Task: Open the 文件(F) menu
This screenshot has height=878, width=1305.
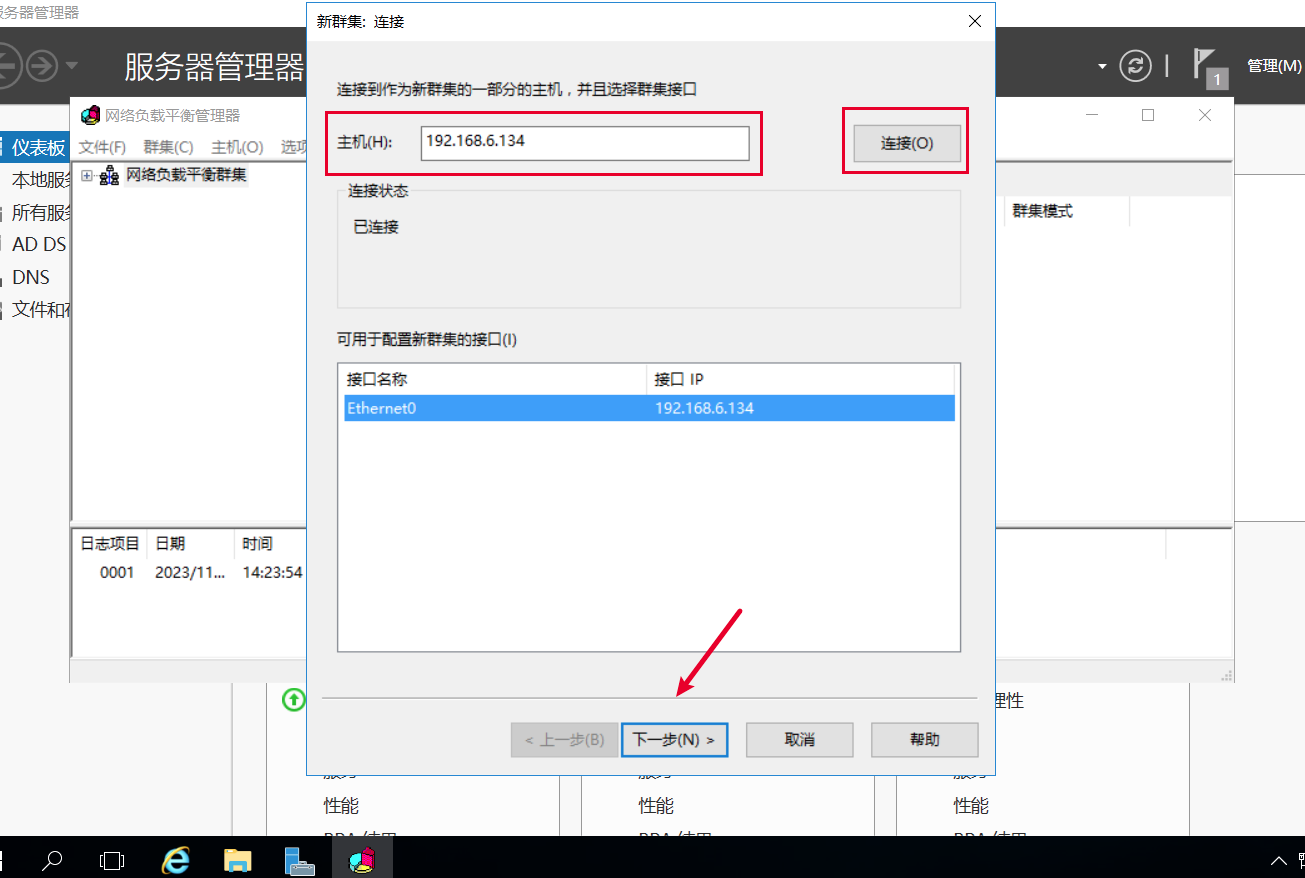Action: click(102, 147)
